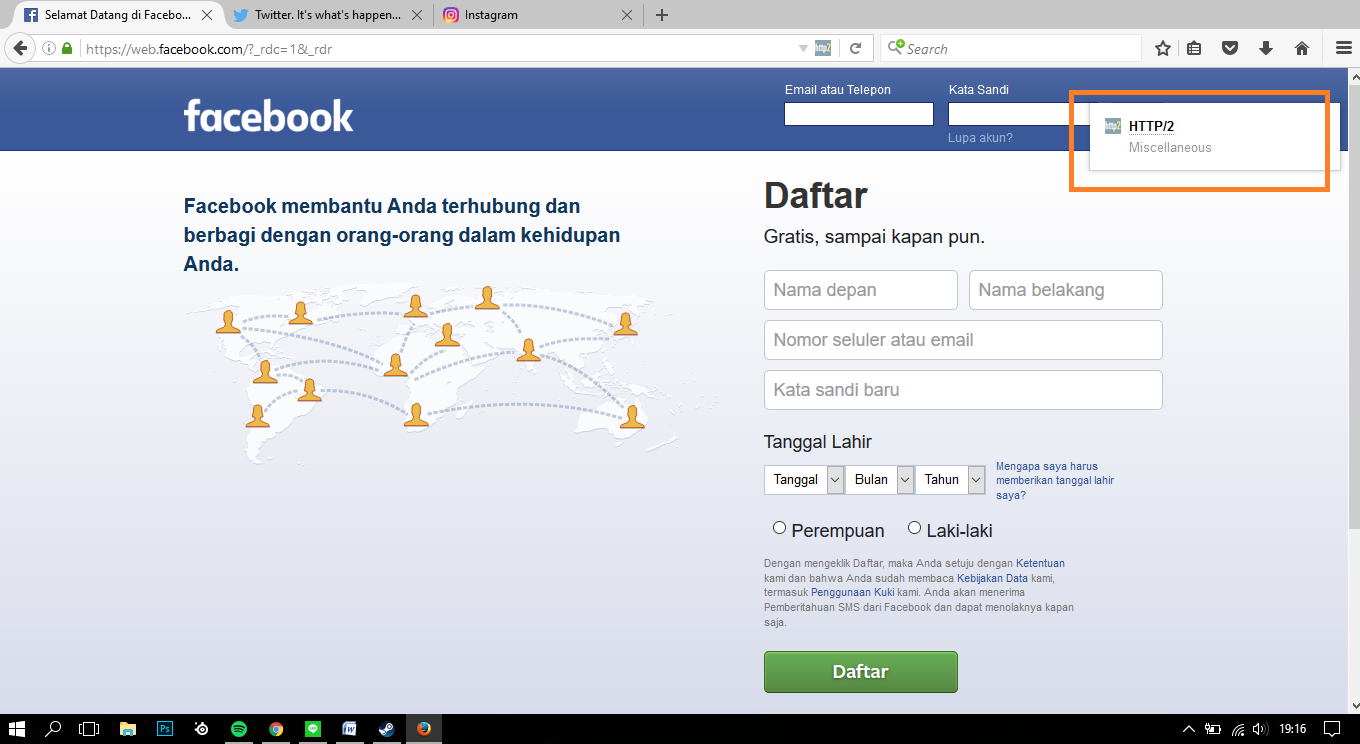This screenshot has width=1360, height=744.
Task: Open site information icon in address bar
Action: pyautogui.click(x=50, y=48)
